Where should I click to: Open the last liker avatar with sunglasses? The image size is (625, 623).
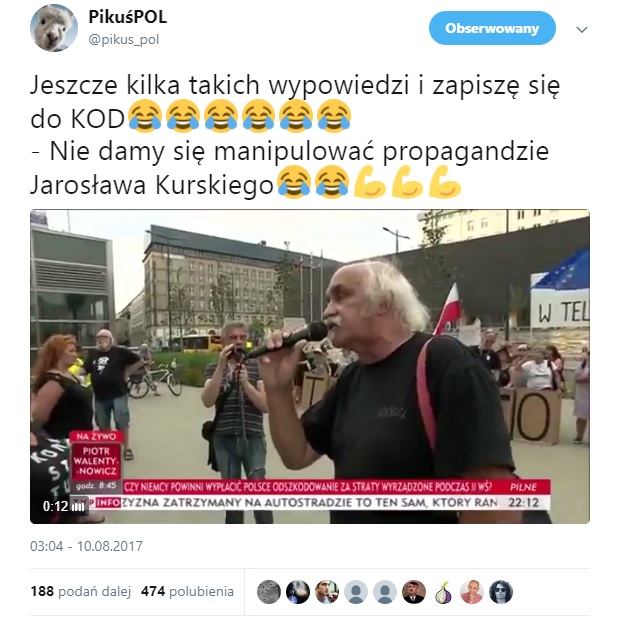coord(501,592)
